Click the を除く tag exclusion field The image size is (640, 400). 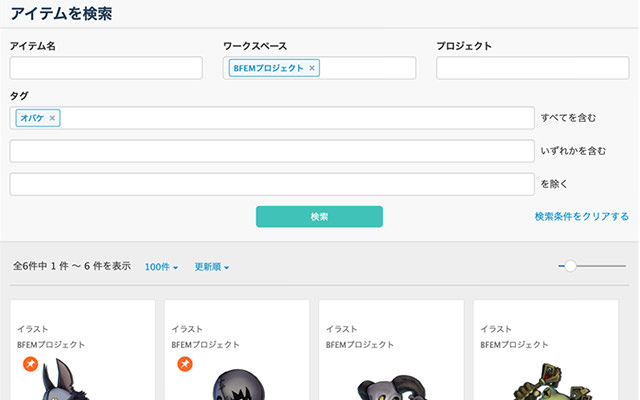click(272, 184)
